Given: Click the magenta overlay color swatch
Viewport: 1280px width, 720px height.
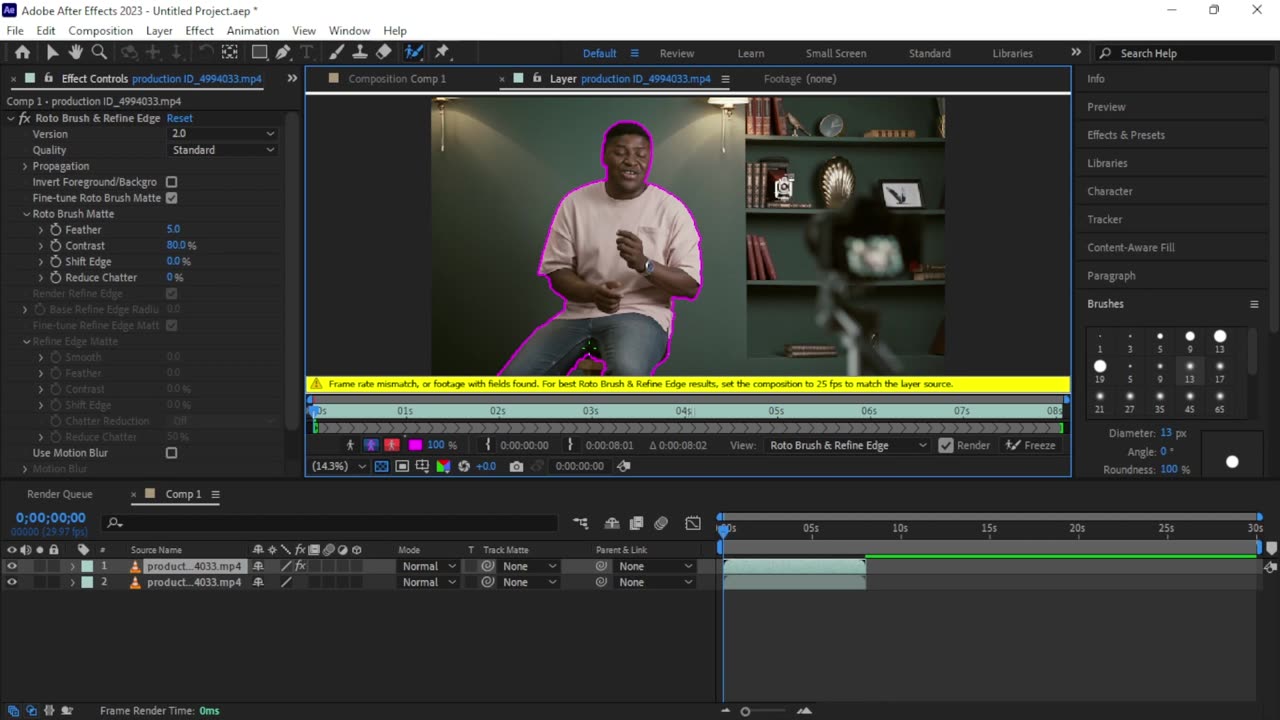Looking at the screenshot, I should pyautogui.click(x=415, y=445).
